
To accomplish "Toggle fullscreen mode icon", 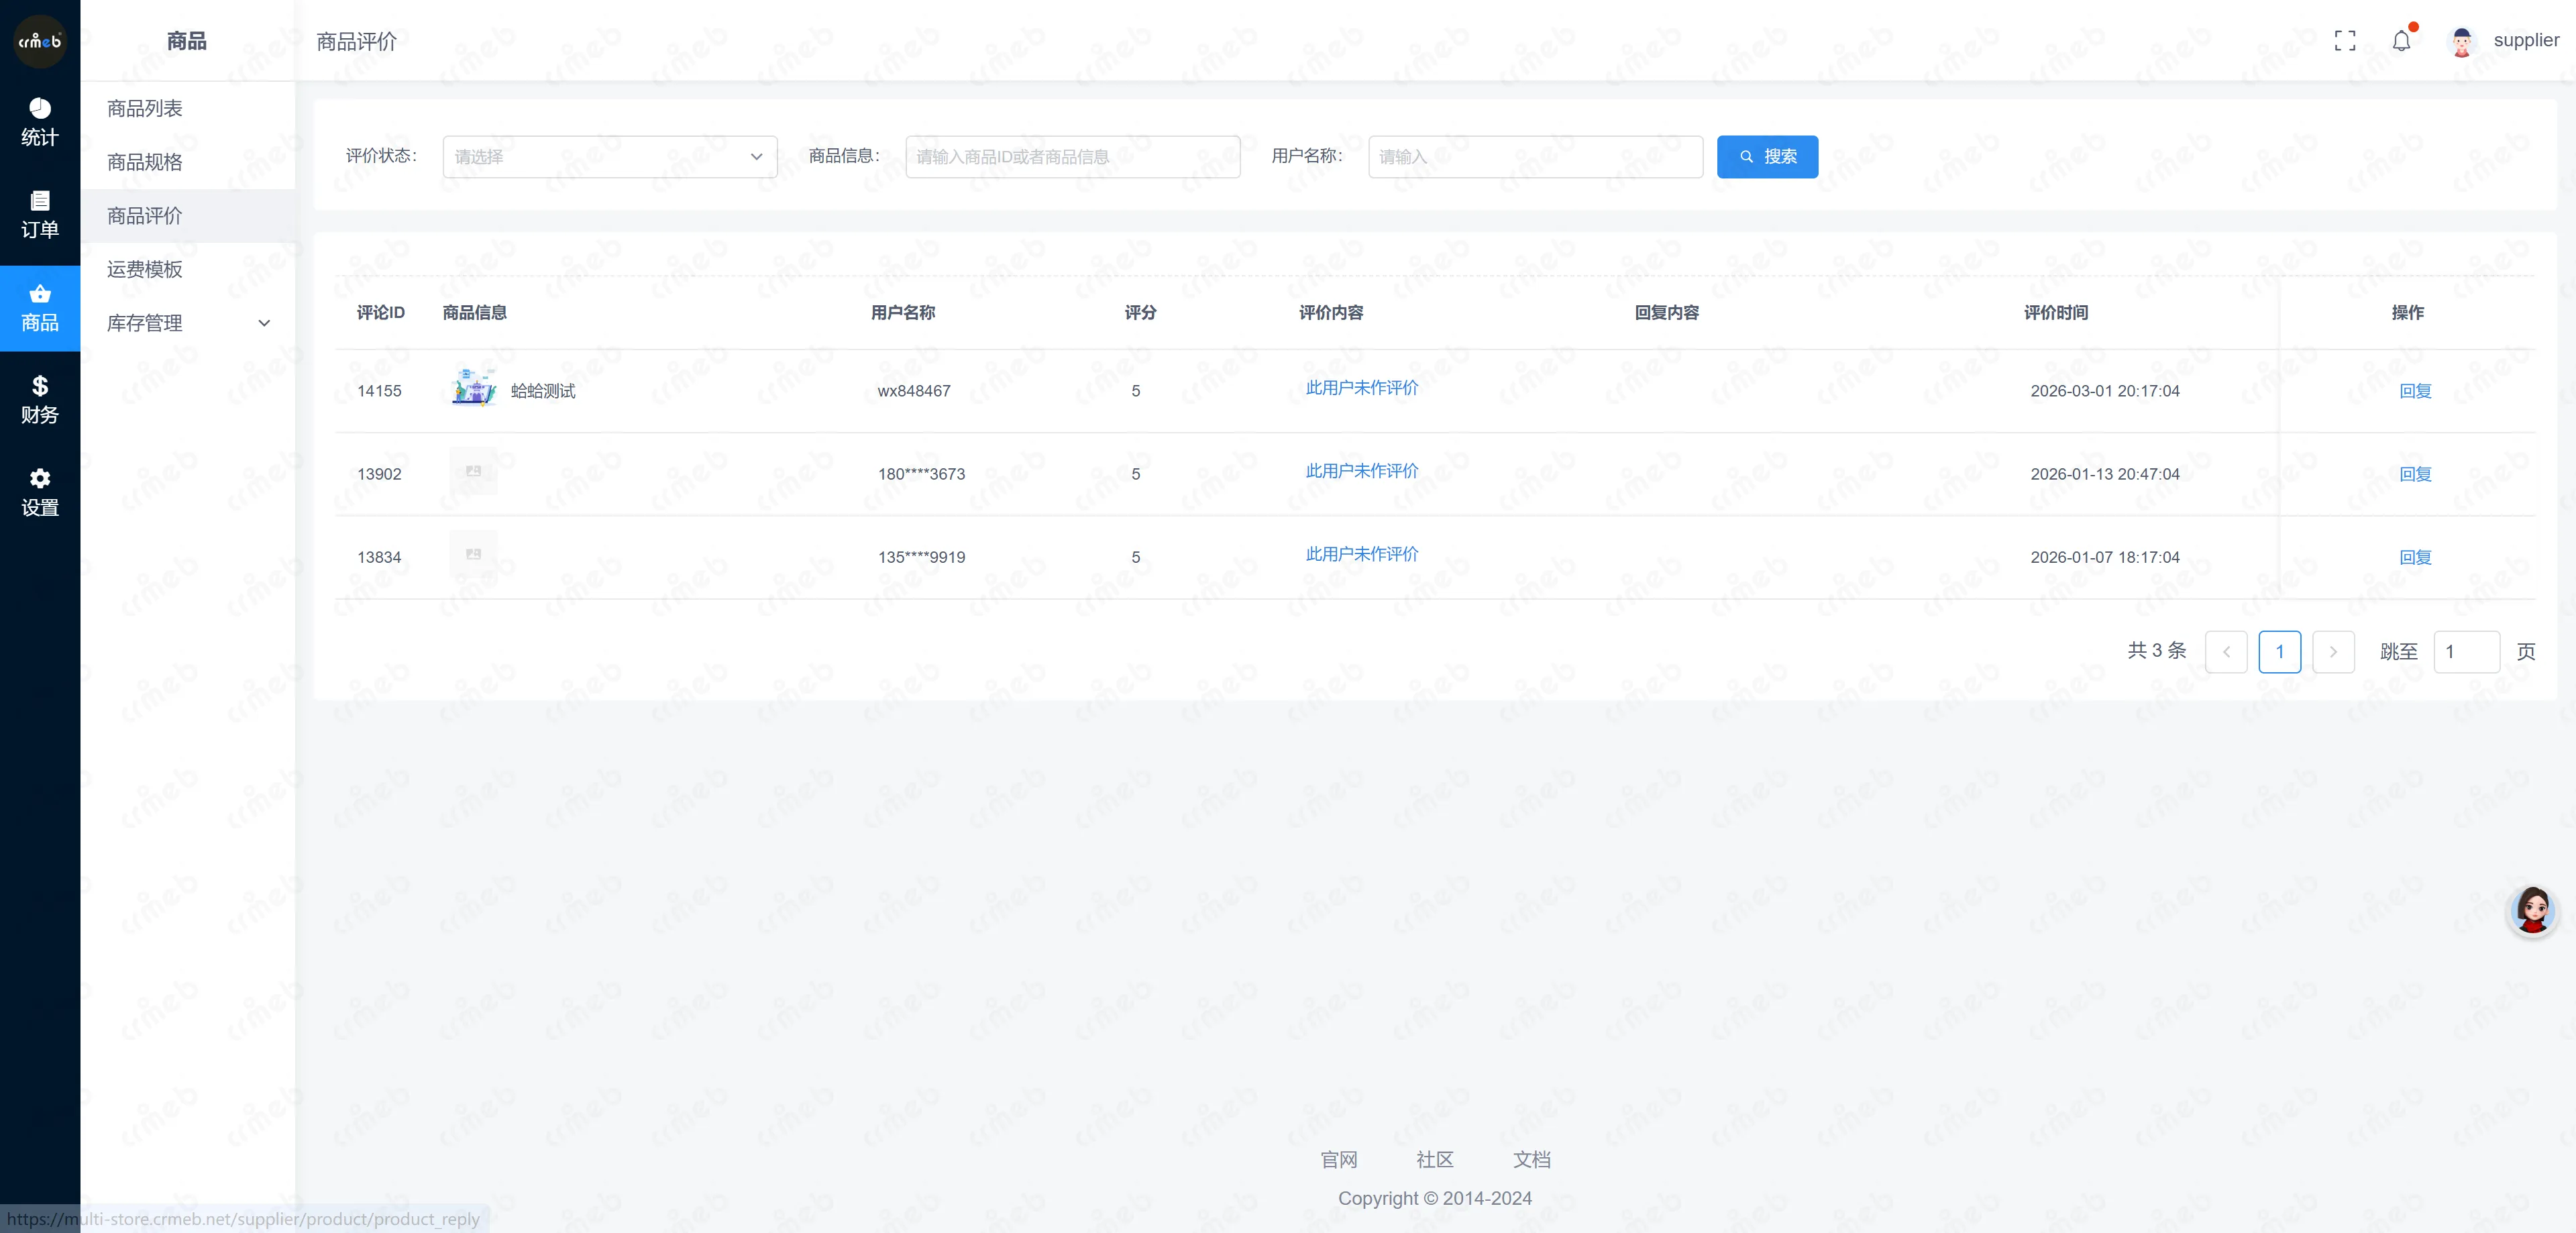I will pyautogui.click(x=2345, y=40).
